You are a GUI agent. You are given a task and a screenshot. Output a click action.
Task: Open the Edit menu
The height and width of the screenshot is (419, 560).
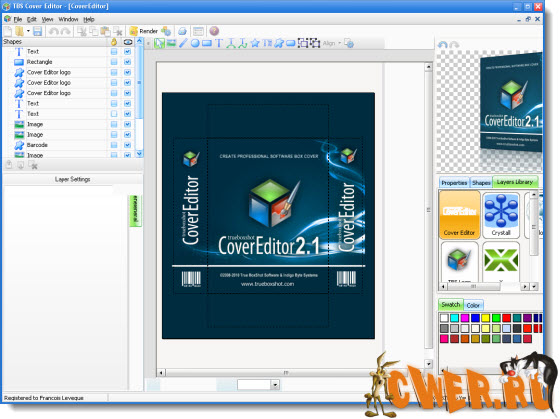[32, 19]
